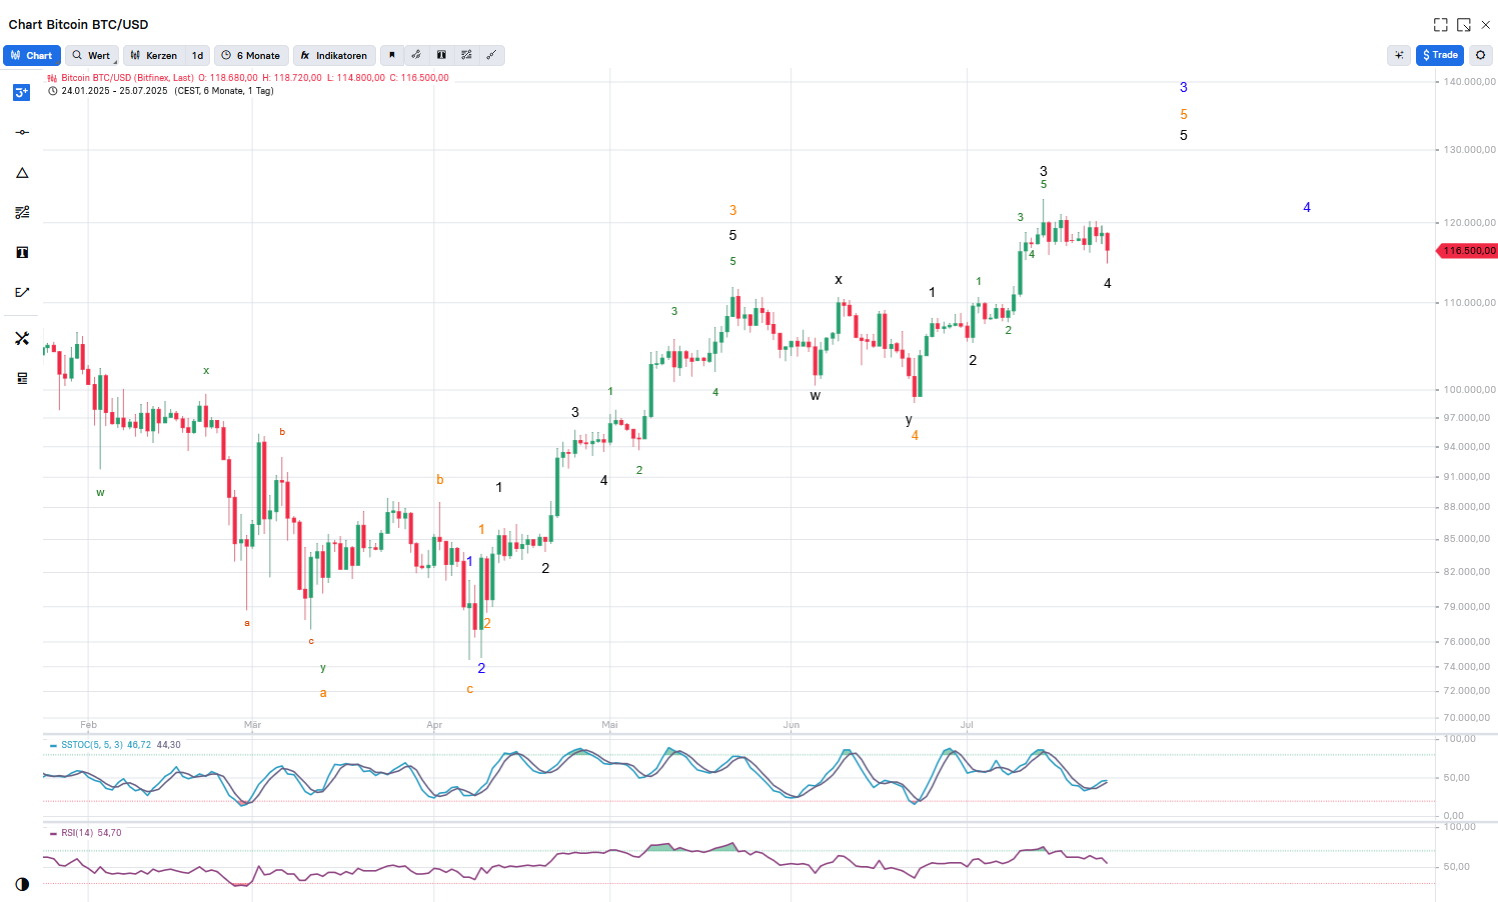
Task: Open the measure/arrow tool in sidebar
Action: [x=22, y=292]
